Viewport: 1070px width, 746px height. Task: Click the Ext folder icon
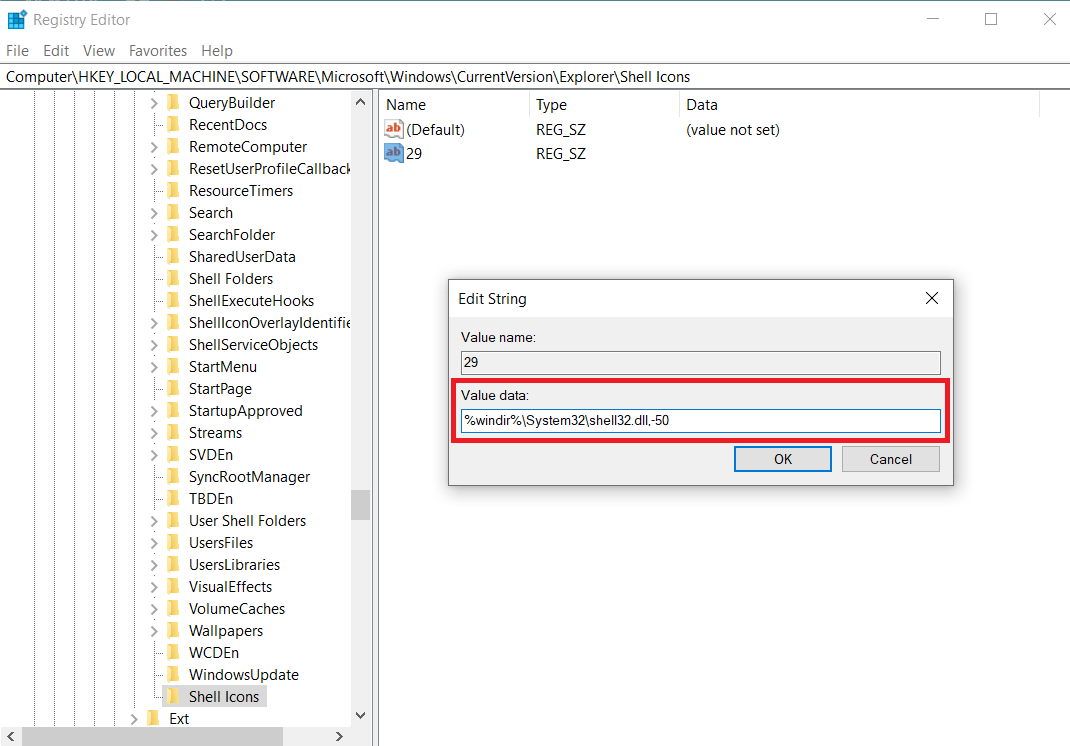coord(154,718)
